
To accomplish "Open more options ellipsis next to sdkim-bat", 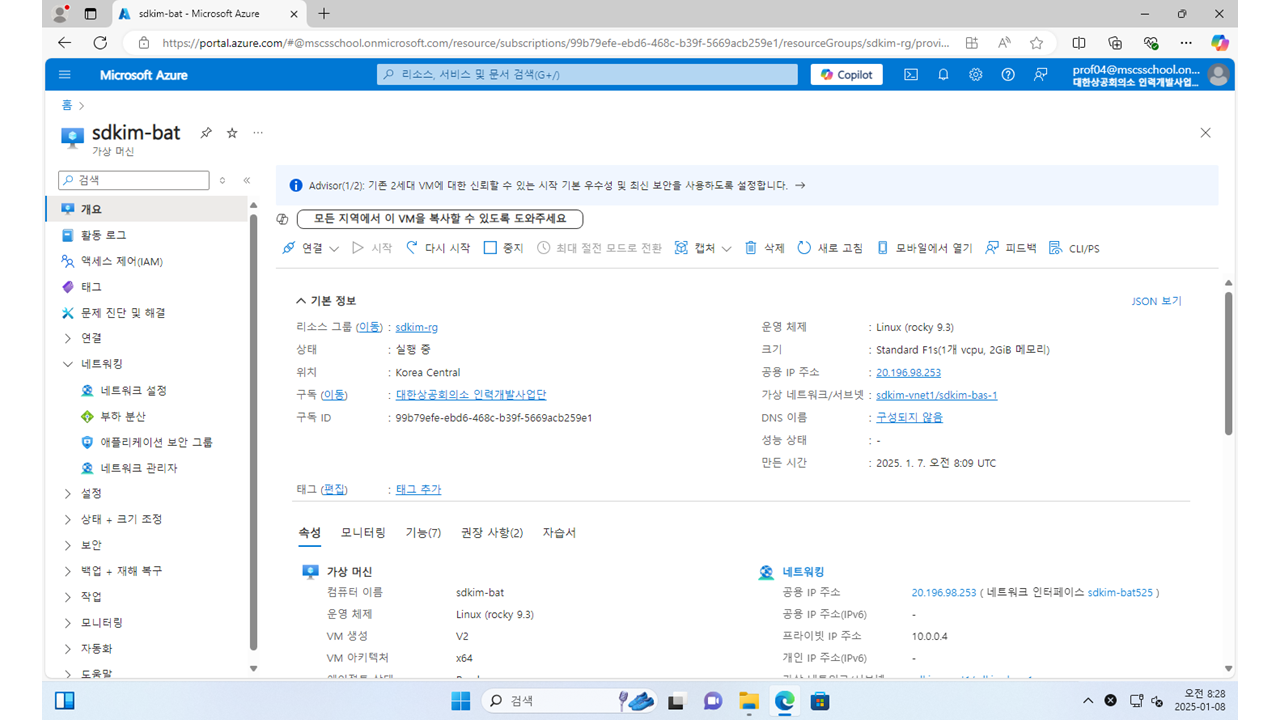I will pos(258,133).
